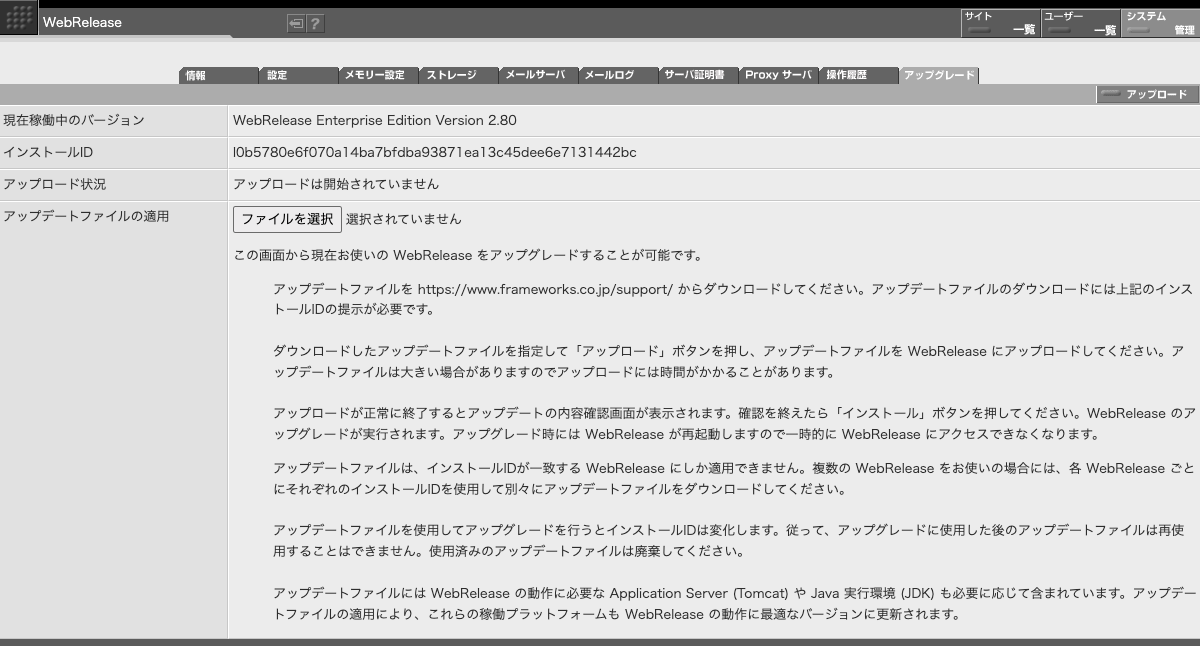The image size is (1200, 646).
Task: Switch to the 情報 tab
Action: [x=219, y=75]
